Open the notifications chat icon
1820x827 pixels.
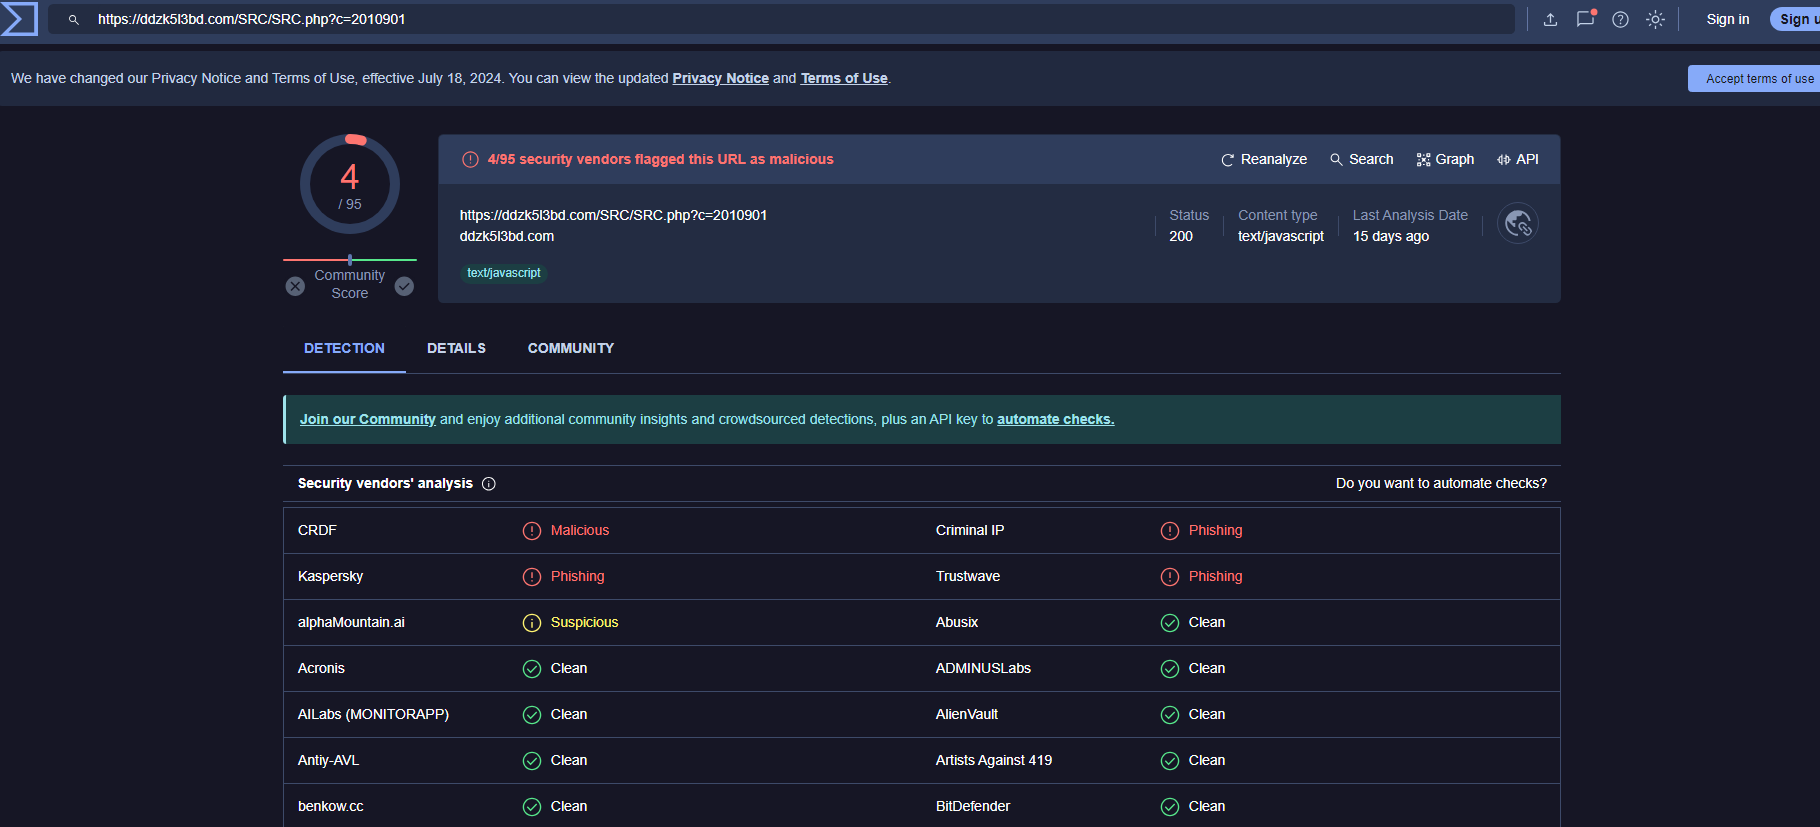1585,19
